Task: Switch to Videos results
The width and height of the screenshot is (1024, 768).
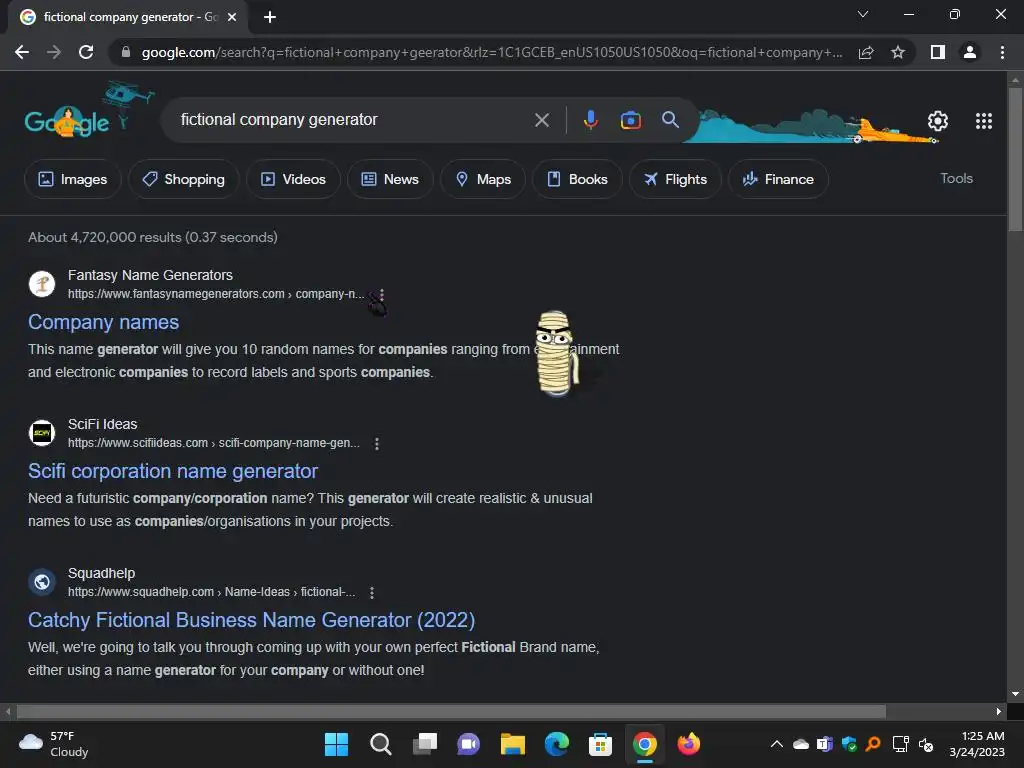Action: point(293,179)
